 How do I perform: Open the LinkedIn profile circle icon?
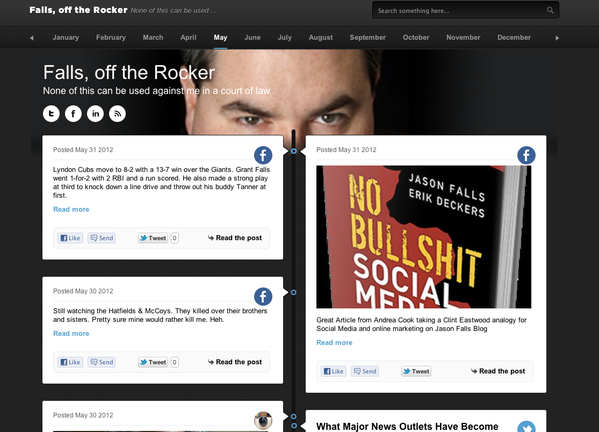coord(96,114)
